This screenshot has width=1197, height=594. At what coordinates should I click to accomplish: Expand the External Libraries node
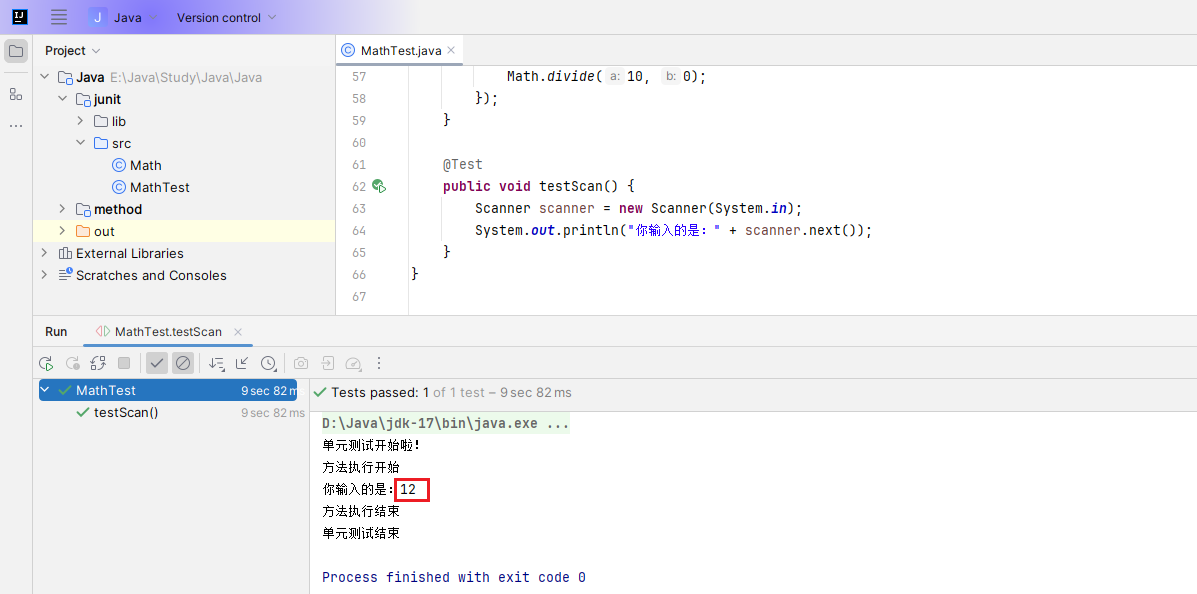point(43,253)
